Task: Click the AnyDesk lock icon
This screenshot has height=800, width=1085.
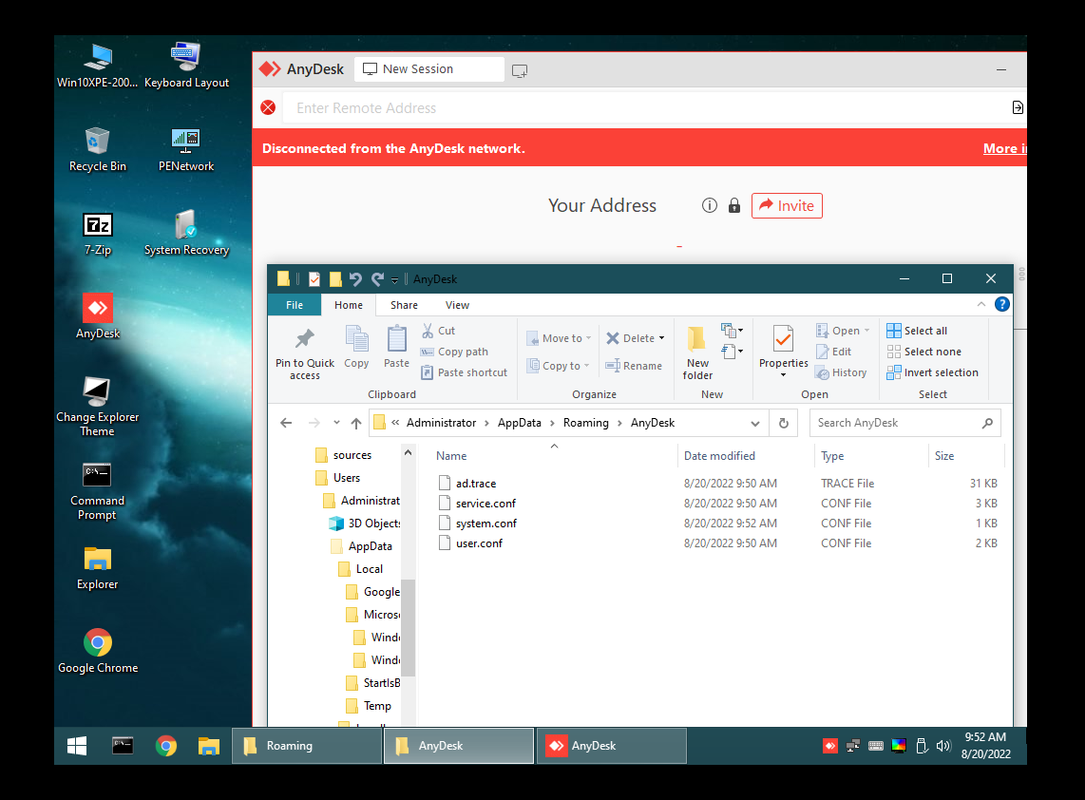Action: tap(734, 206)
